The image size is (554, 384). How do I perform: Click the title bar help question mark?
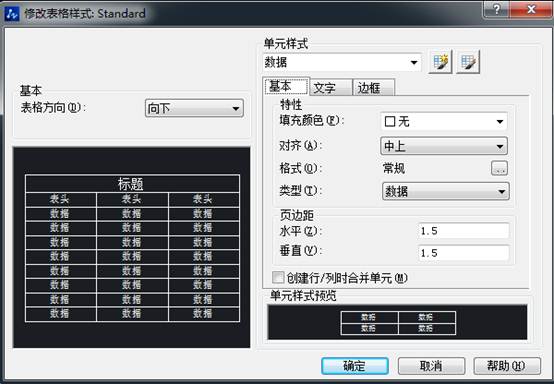[x=496, y=9]
